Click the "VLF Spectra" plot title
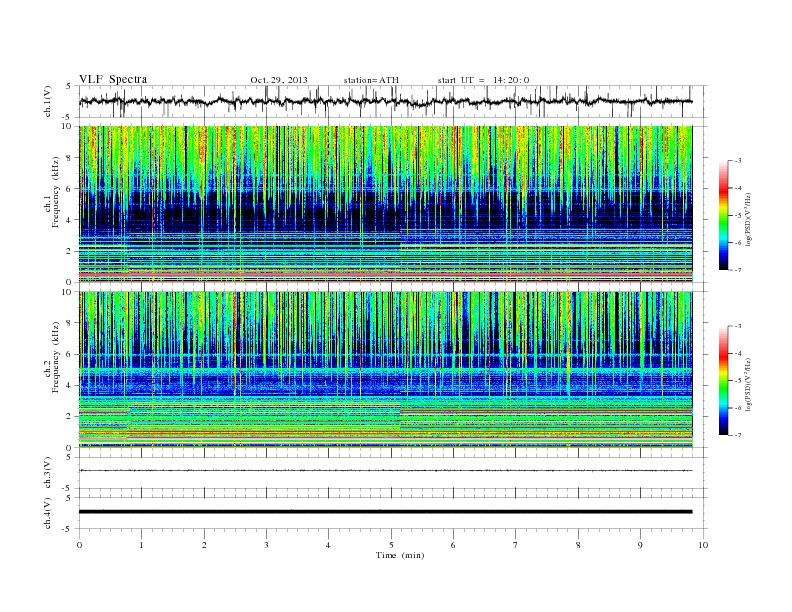 point(113,79)
